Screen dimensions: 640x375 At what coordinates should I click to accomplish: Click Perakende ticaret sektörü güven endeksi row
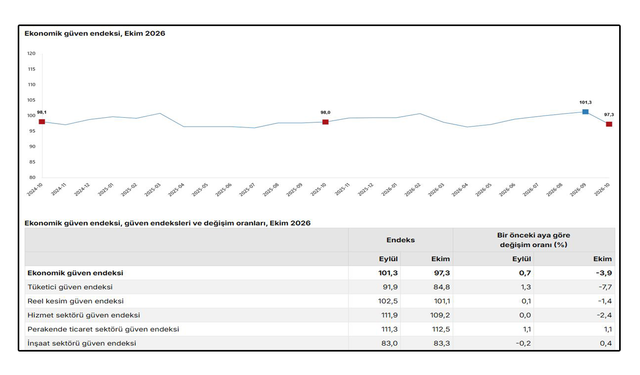[320, 329]
